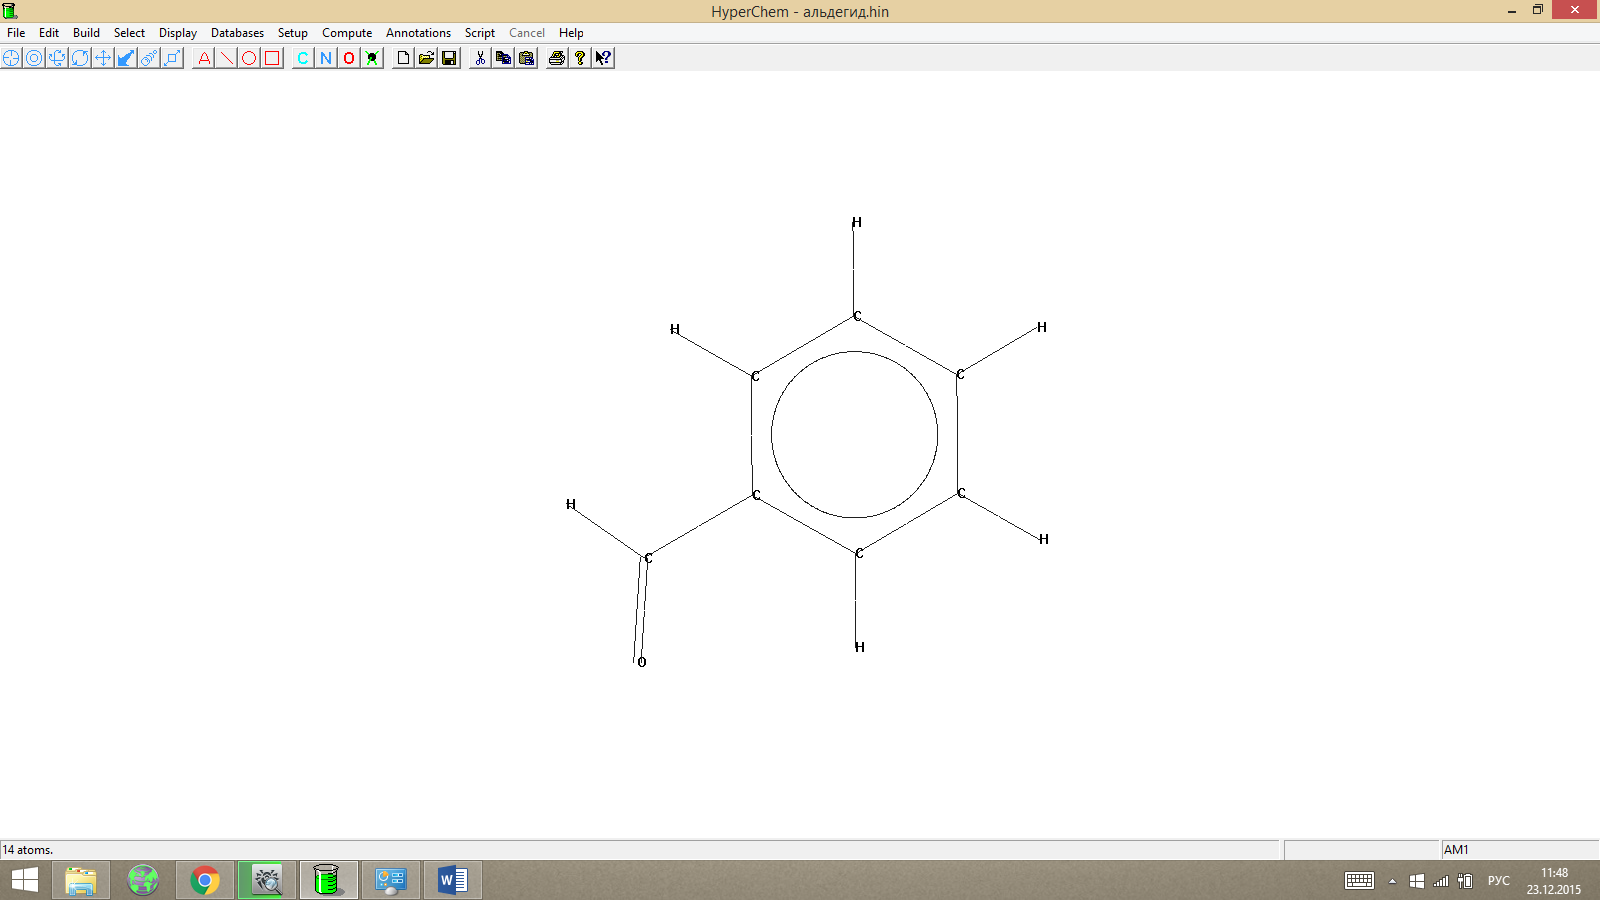Open the Build menu
This screenshot has width=1600, height=900.
pyautogui.click(x=86, y=33)
